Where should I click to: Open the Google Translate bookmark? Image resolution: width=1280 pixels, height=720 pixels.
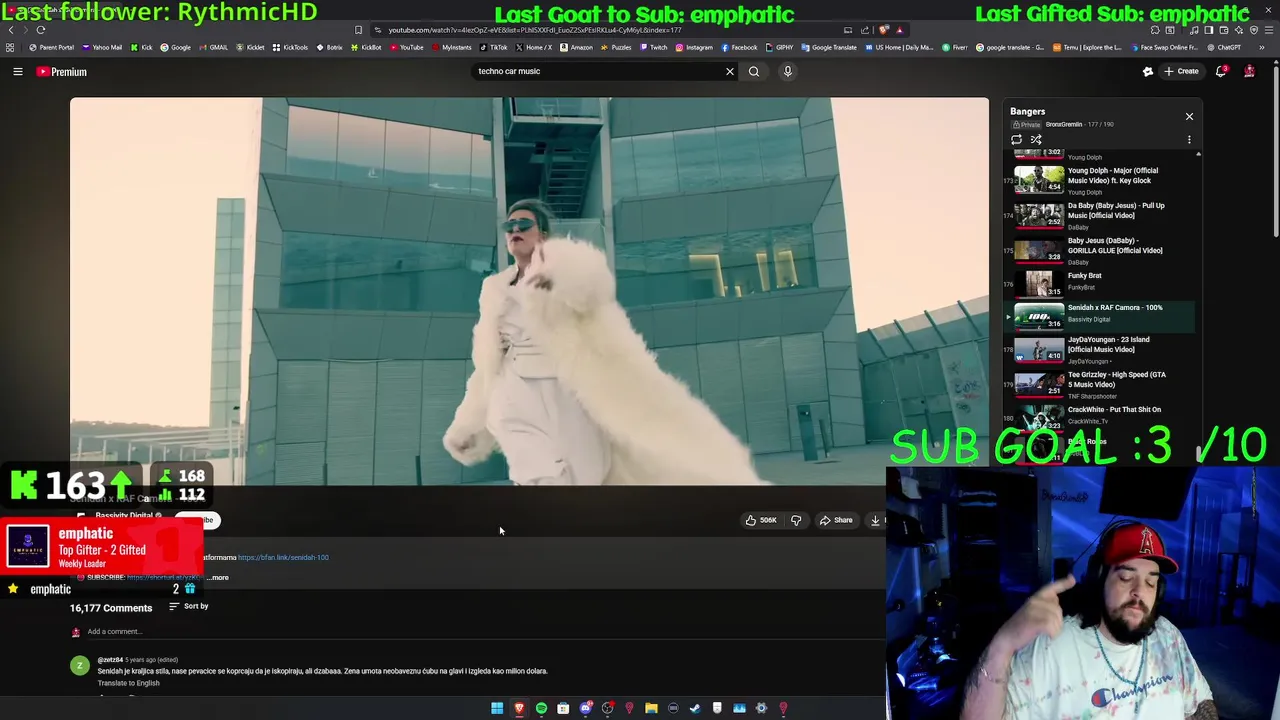click(827, 47)
